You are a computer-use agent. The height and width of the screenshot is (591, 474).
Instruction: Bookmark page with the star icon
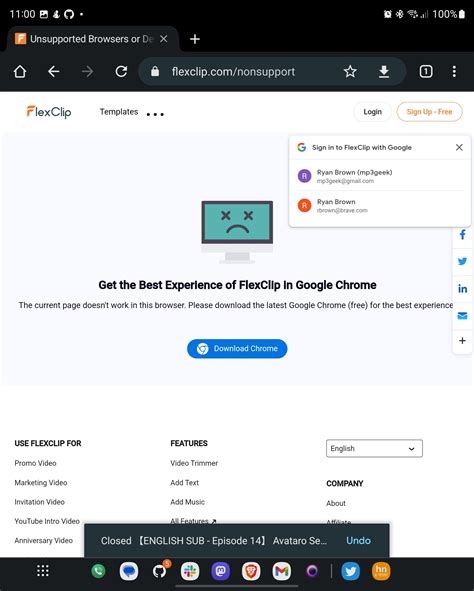pyautogui.click(x=350, y=71)
